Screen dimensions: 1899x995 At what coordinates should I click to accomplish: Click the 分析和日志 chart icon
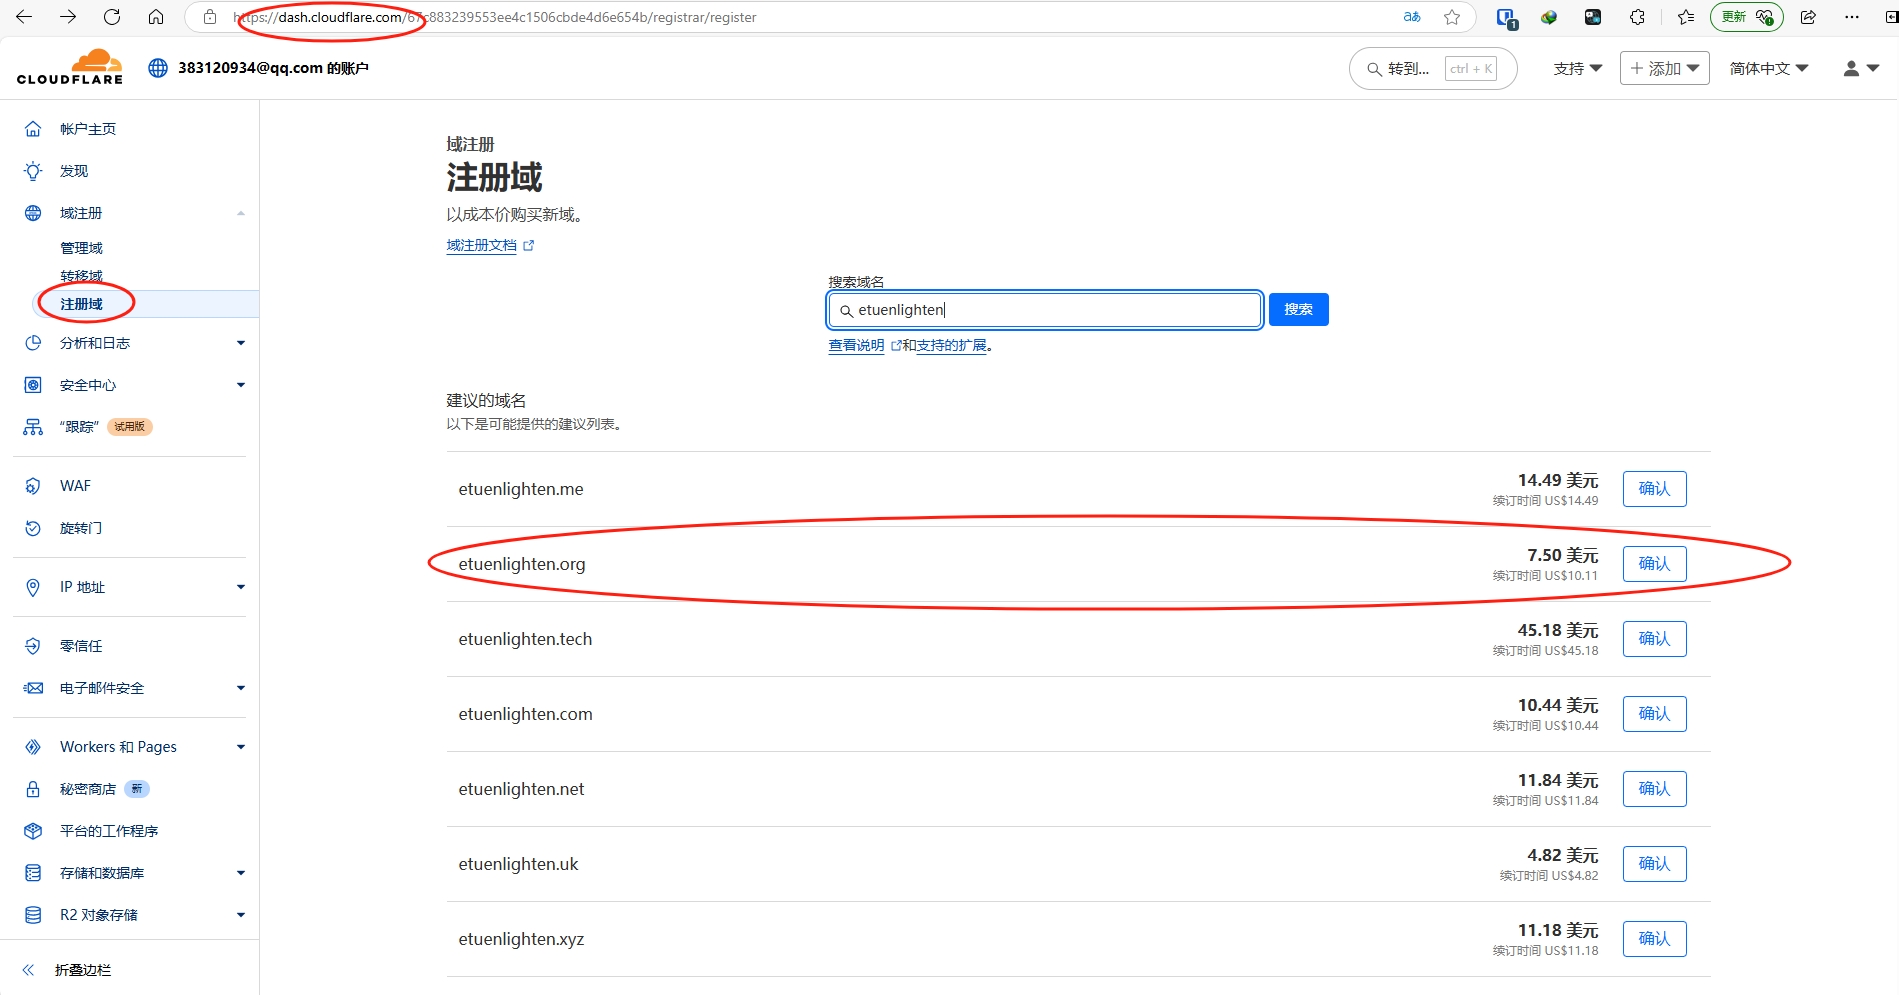click(33, 343)
